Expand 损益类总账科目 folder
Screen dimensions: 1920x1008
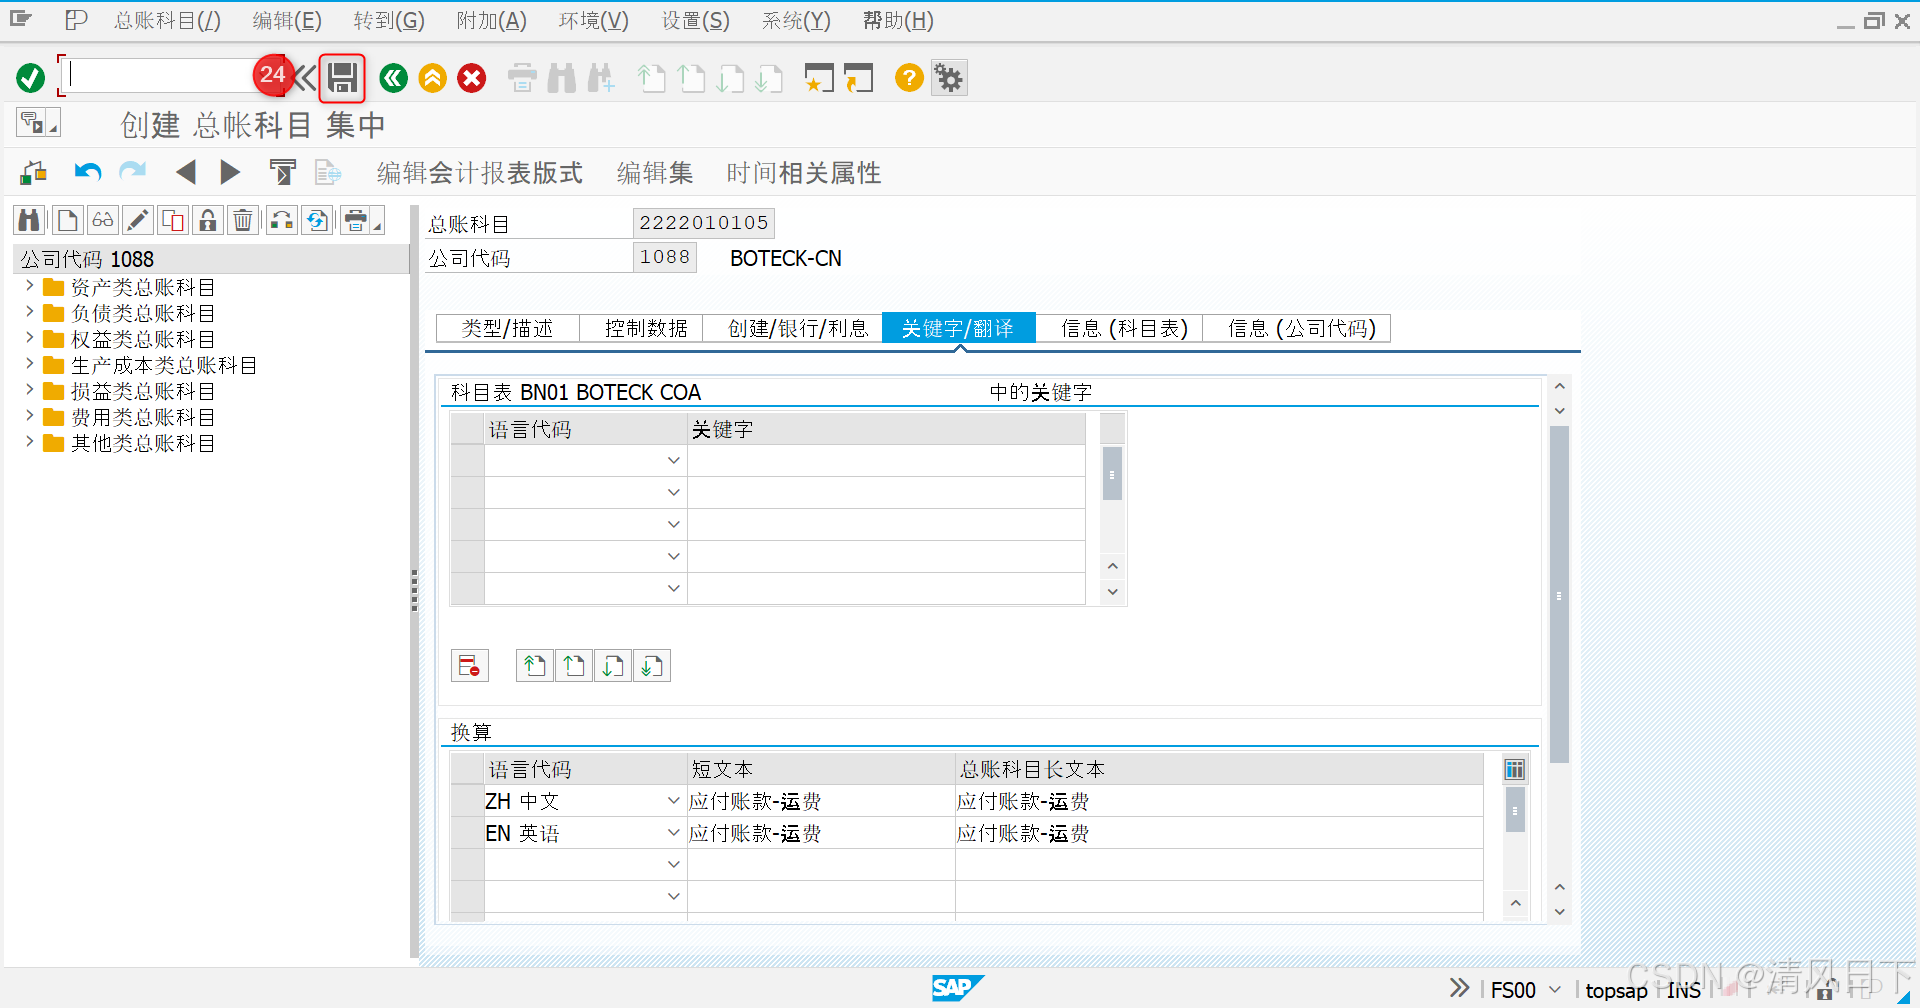pos(29,390)
